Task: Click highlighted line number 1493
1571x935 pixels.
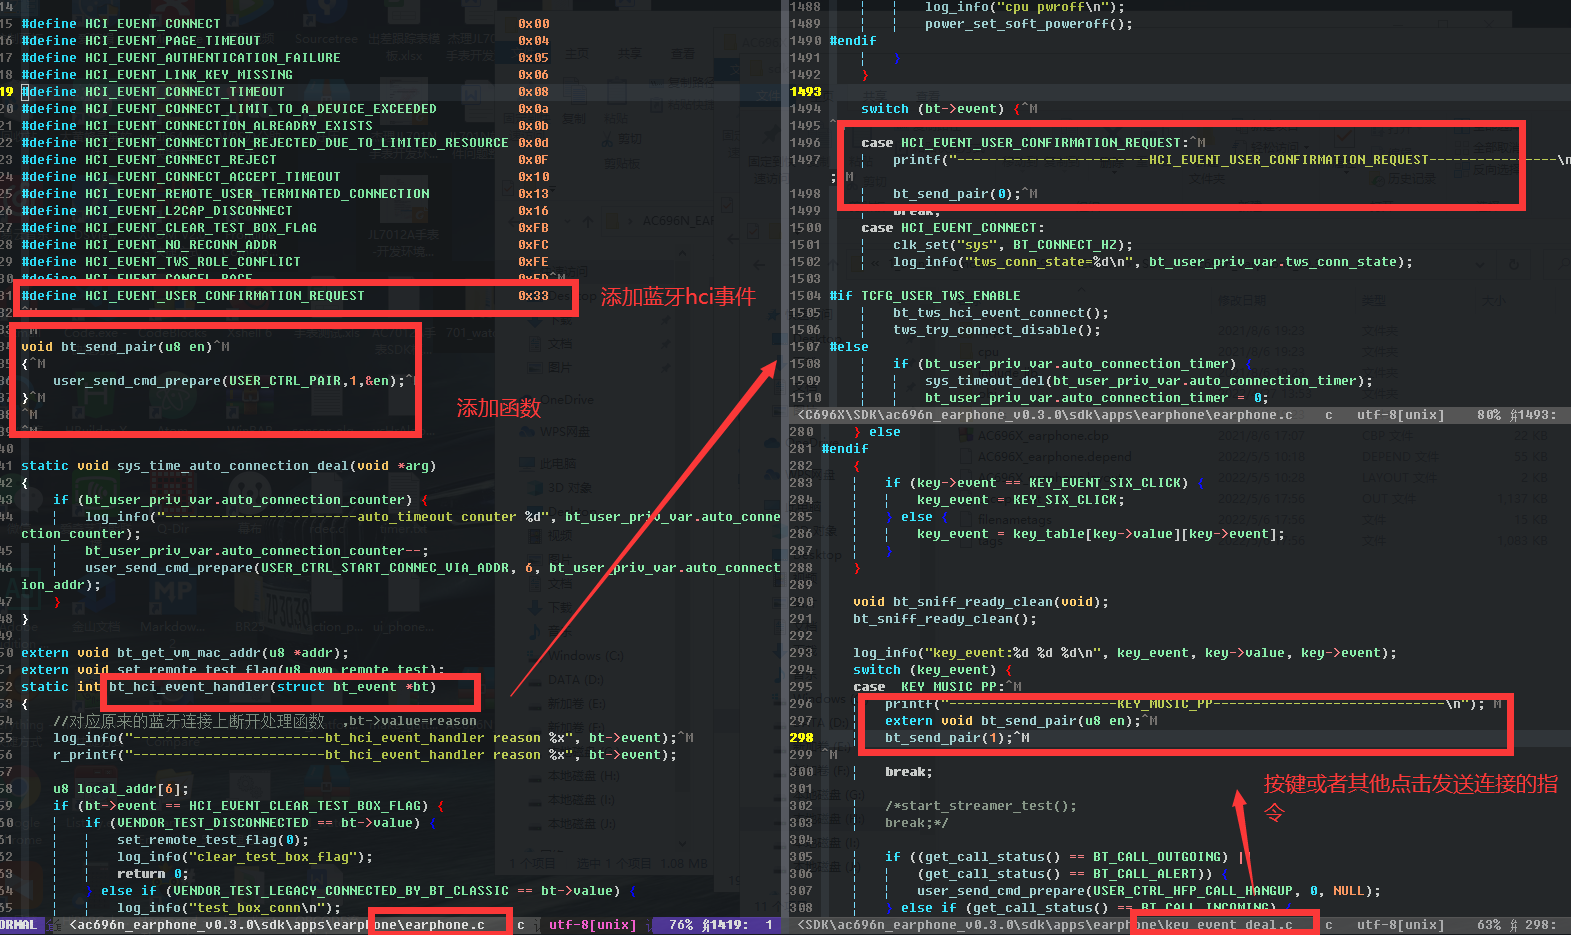Action: [806, 92]
